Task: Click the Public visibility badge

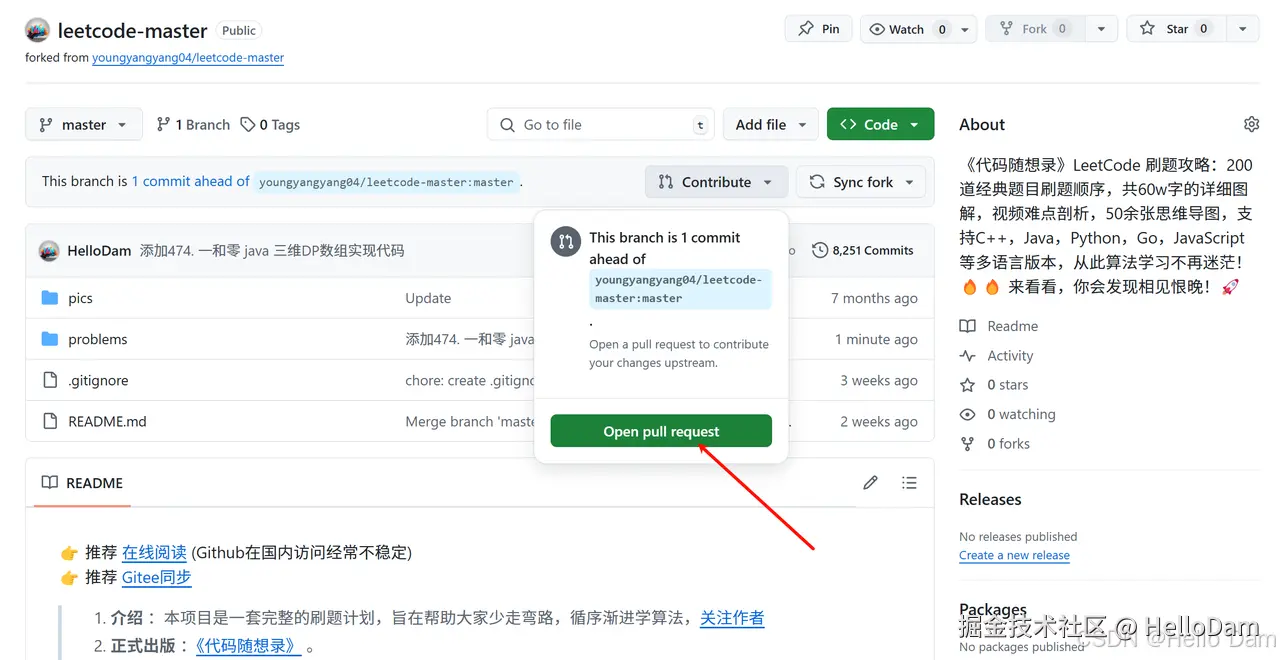Action: 239,31
